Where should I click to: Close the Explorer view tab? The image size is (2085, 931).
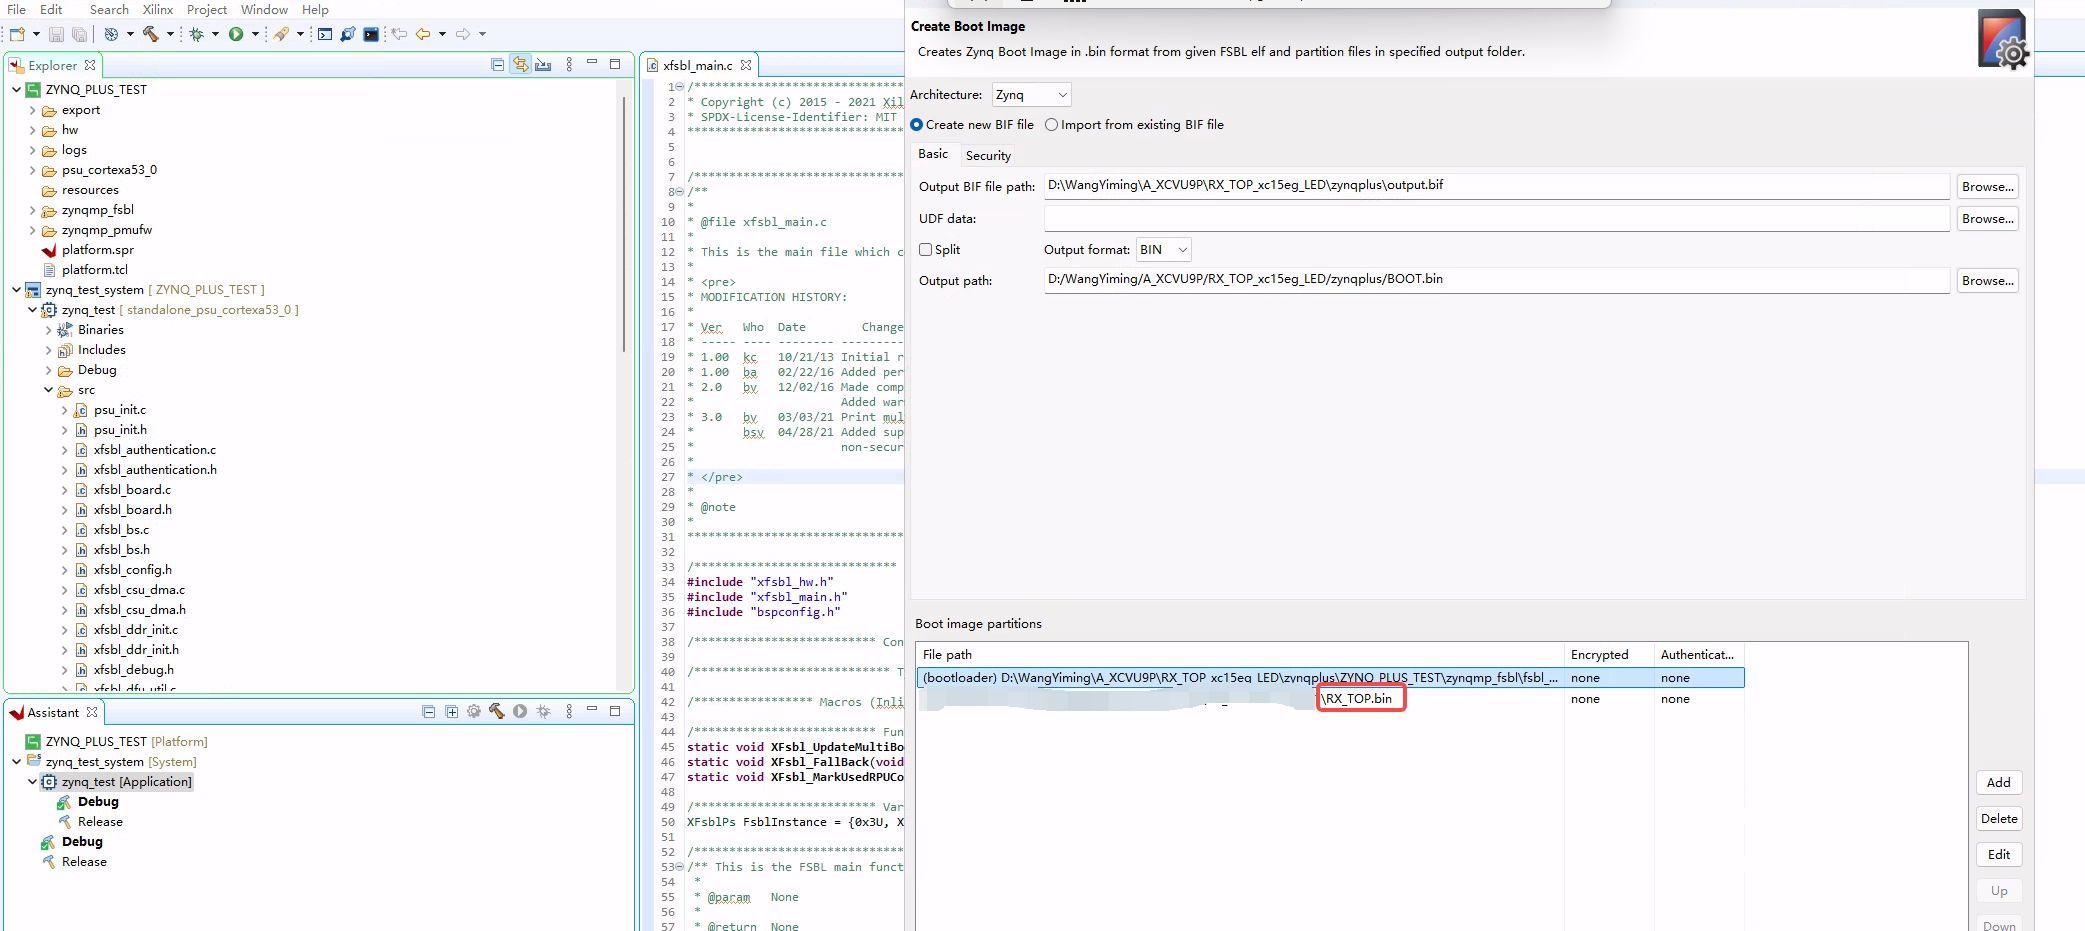coord(90,65)
